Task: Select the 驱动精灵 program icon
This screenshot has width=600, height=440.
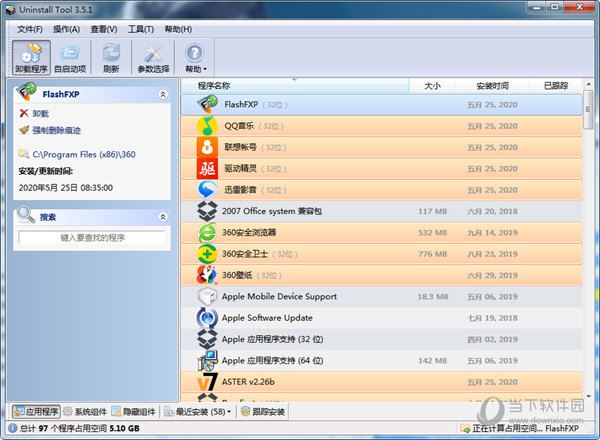Action: tap(207, 169)
